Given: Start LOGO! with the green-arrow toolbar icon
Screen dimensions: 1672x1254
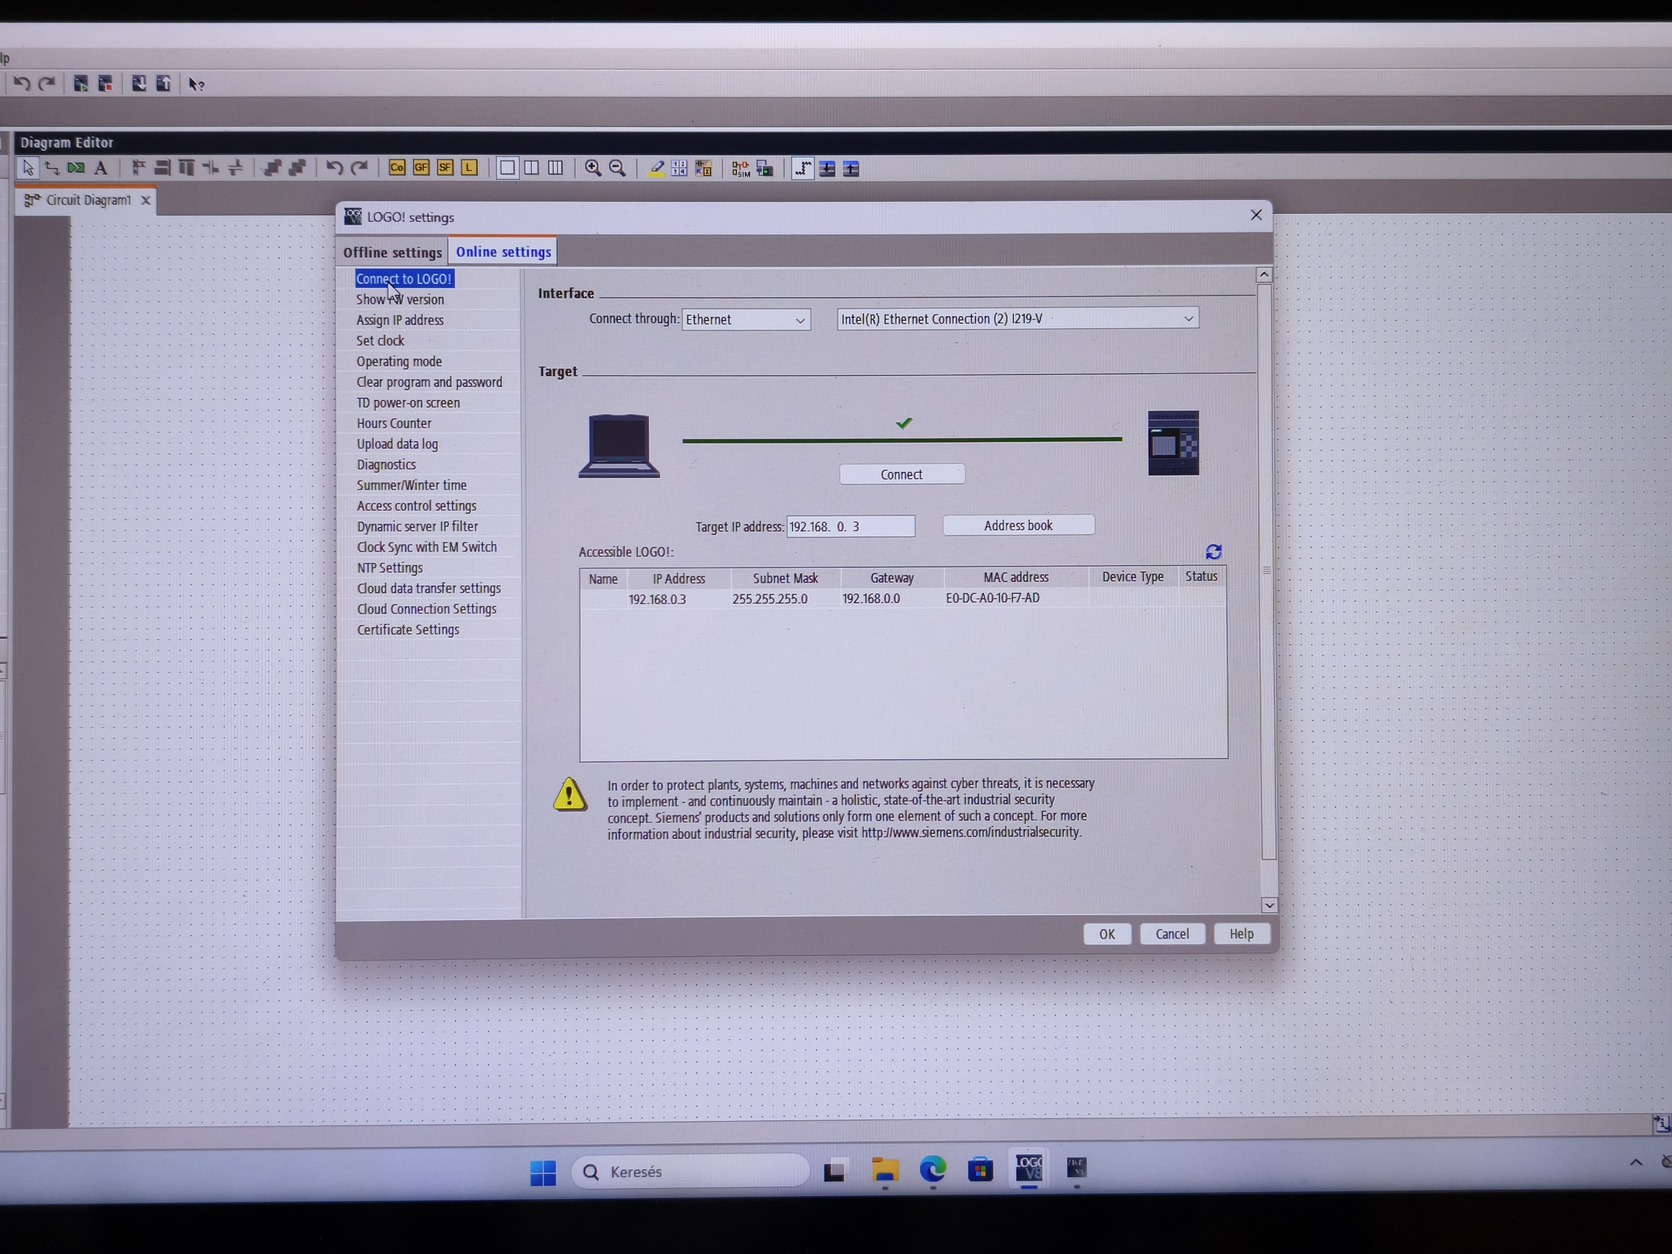Looking at the screenshot, I should point(80,84).
